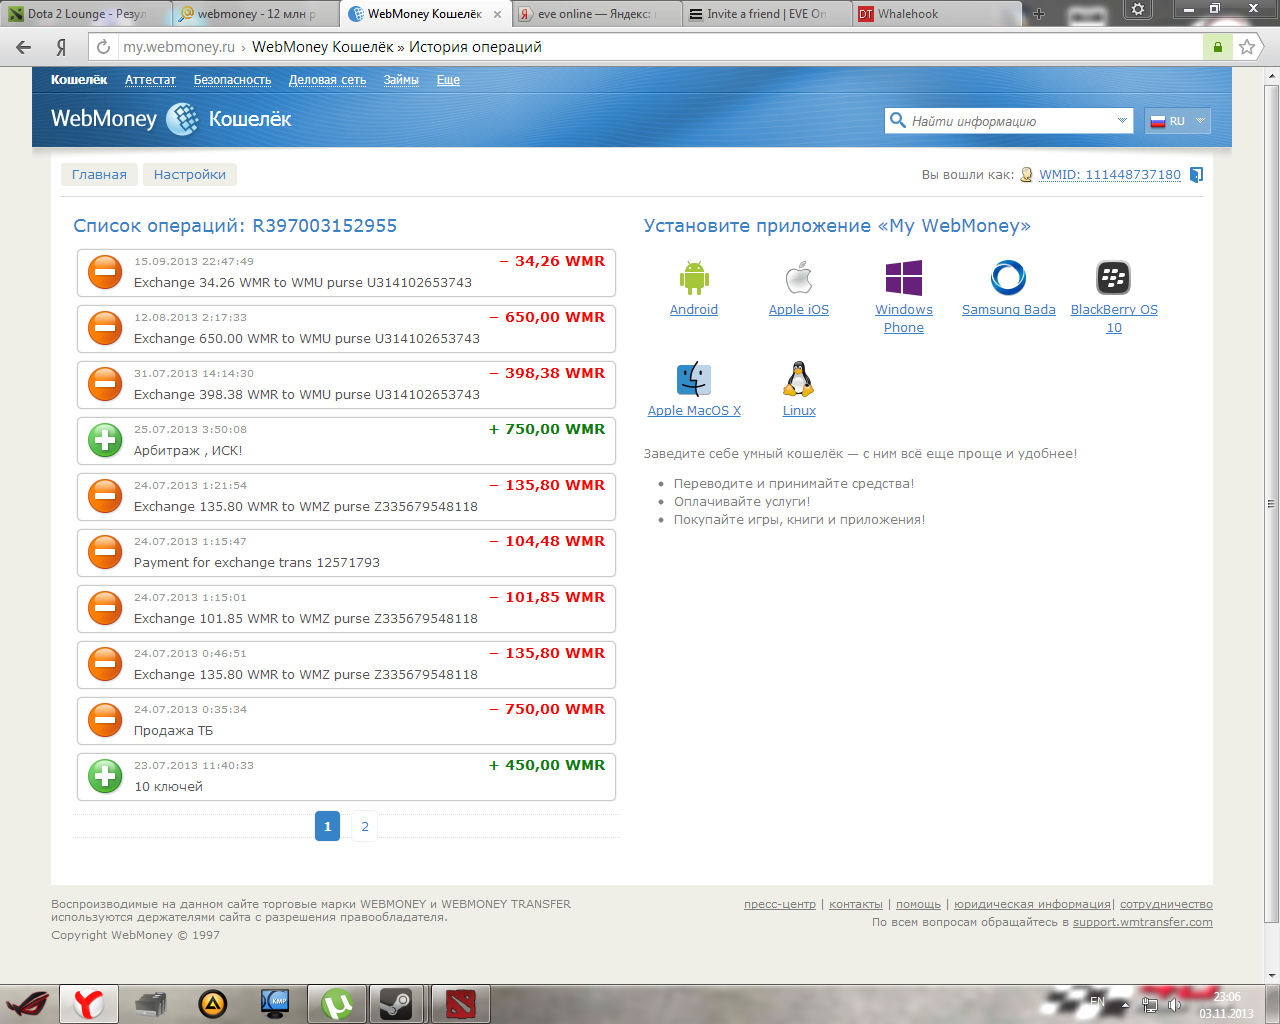Click the WebMoney globe logo in header

182,119
